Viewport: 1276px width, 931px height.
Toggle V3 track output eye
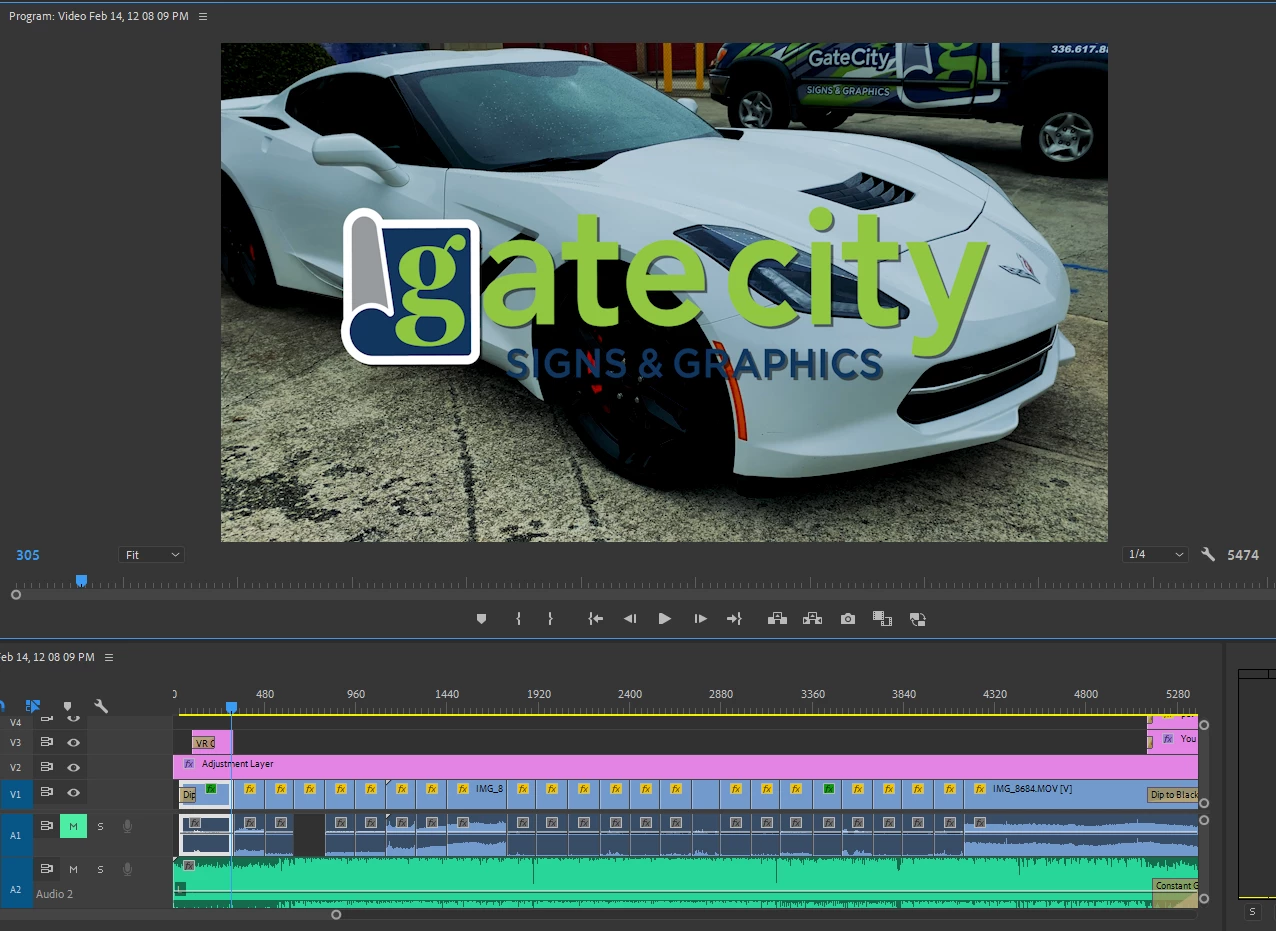[73, 742]
